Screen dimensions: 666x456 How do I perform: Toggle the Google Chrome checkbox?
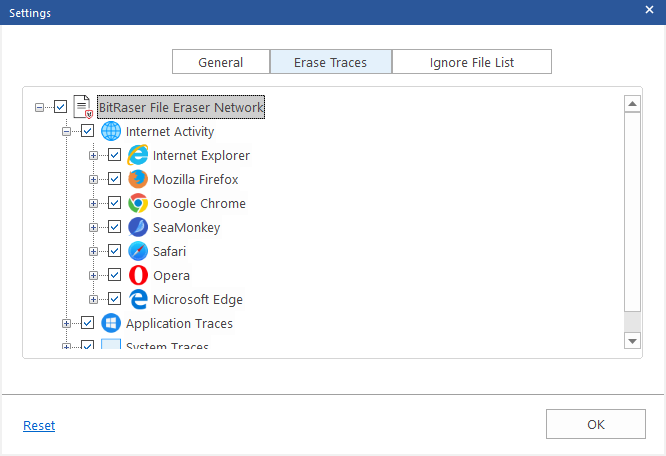[x=114, y=203]
